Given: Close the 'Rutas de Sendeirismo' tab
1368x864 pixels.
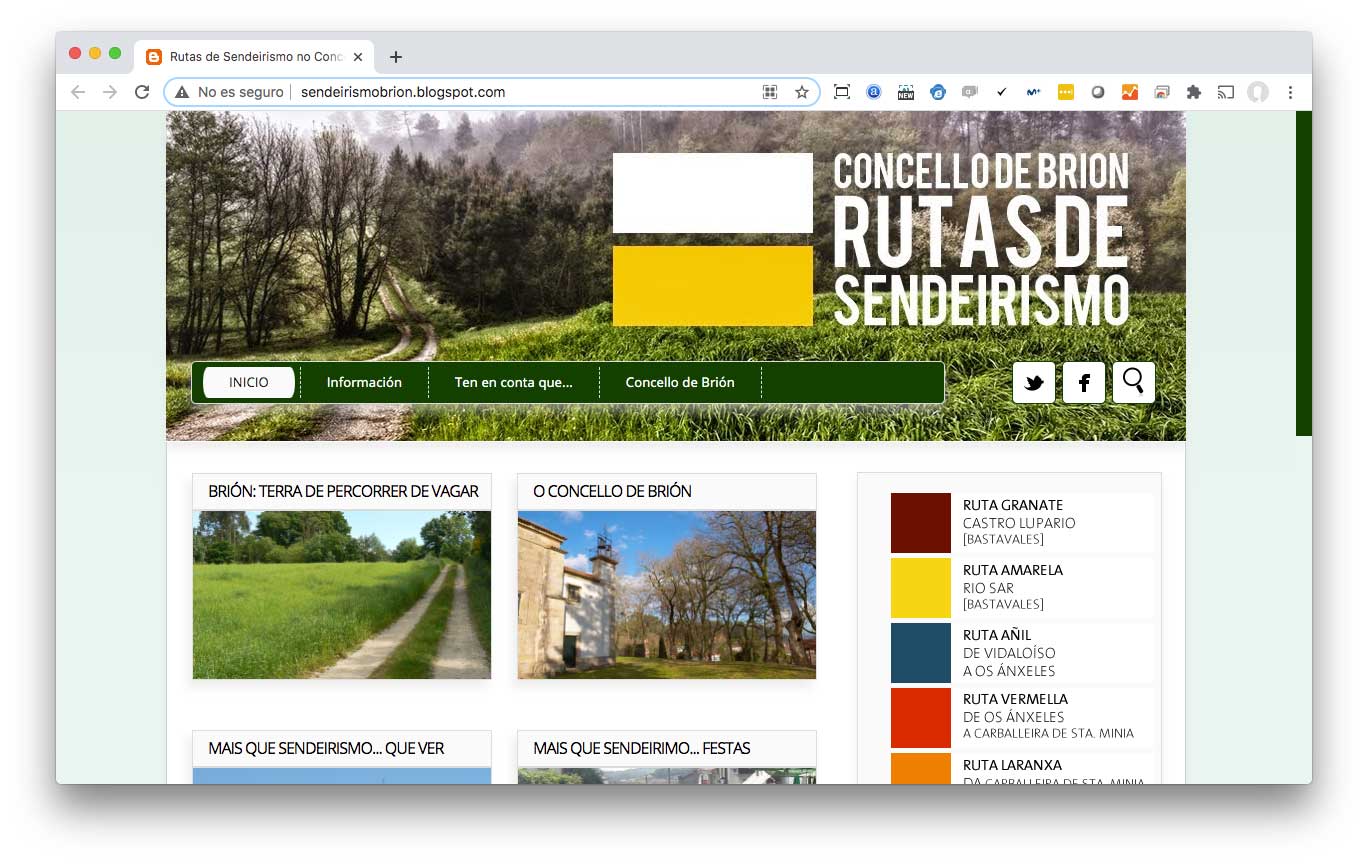Looking at the screenshot, I should point(358,57).
